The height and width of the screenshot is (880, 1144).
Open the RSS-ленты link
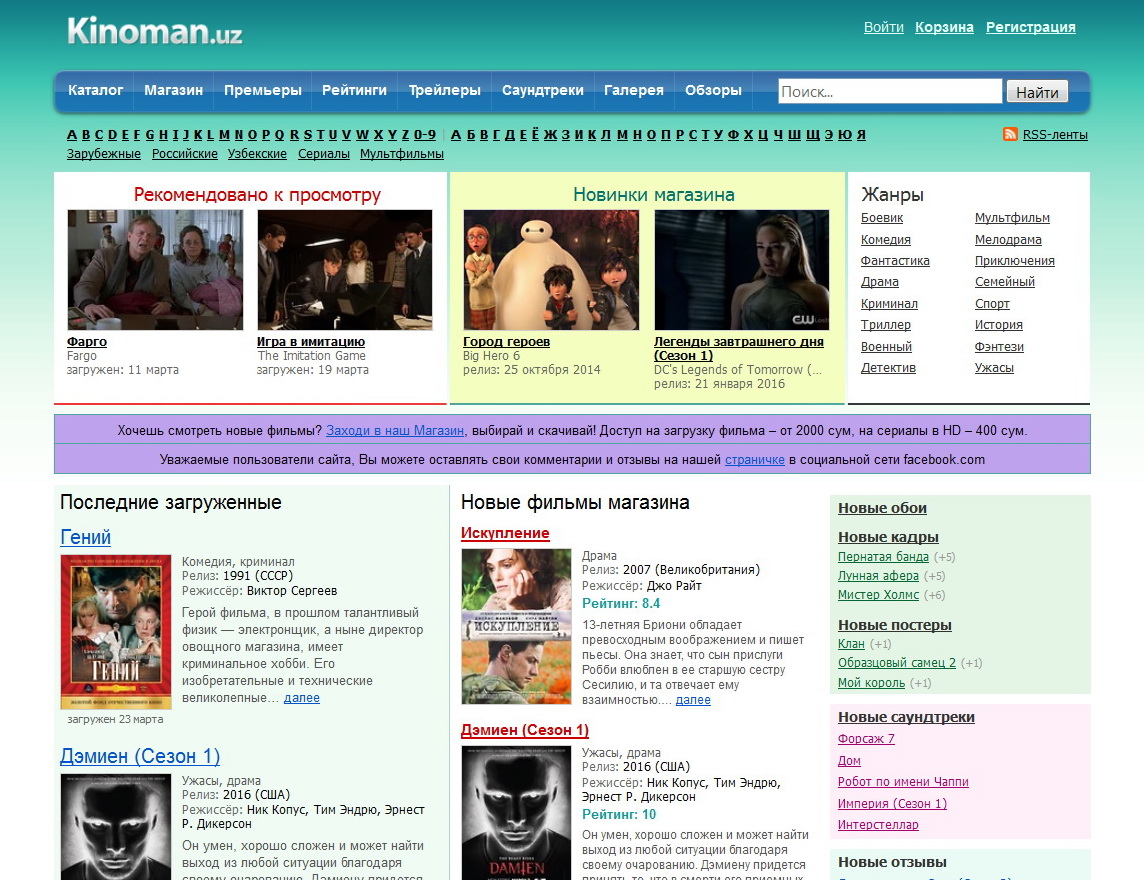tap(1055, 135)
